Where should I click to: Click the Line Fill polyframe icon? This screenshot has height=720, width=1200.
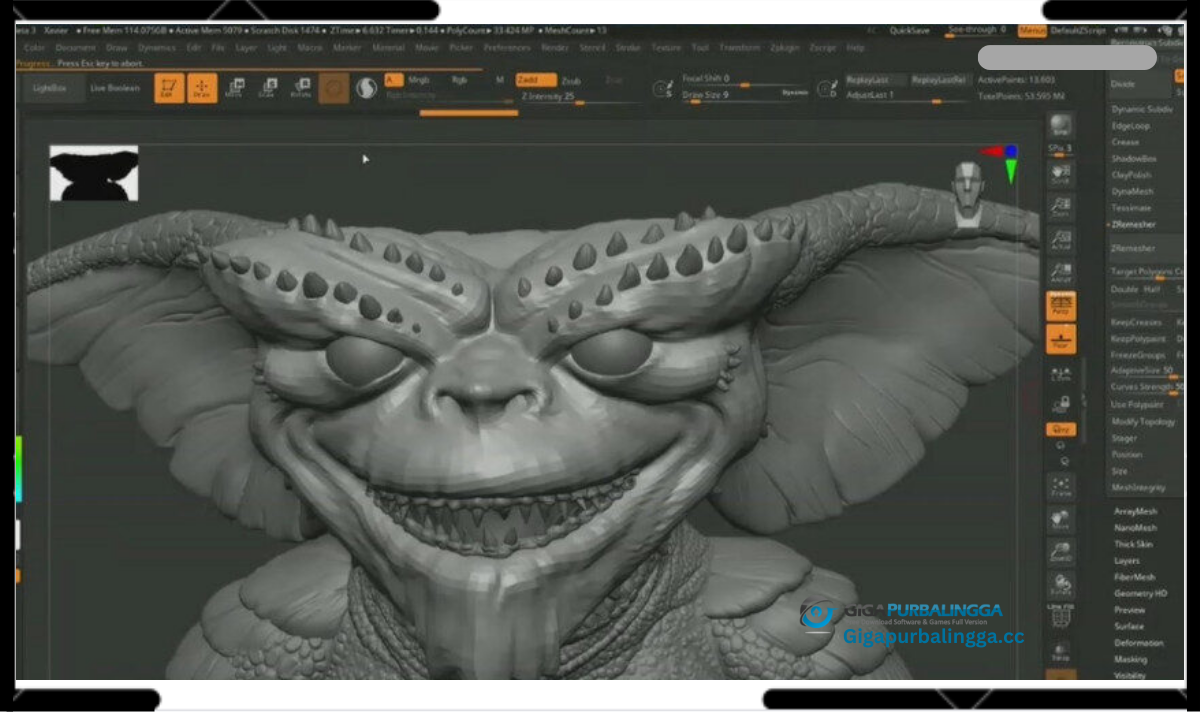click(x=1061, y=616)
